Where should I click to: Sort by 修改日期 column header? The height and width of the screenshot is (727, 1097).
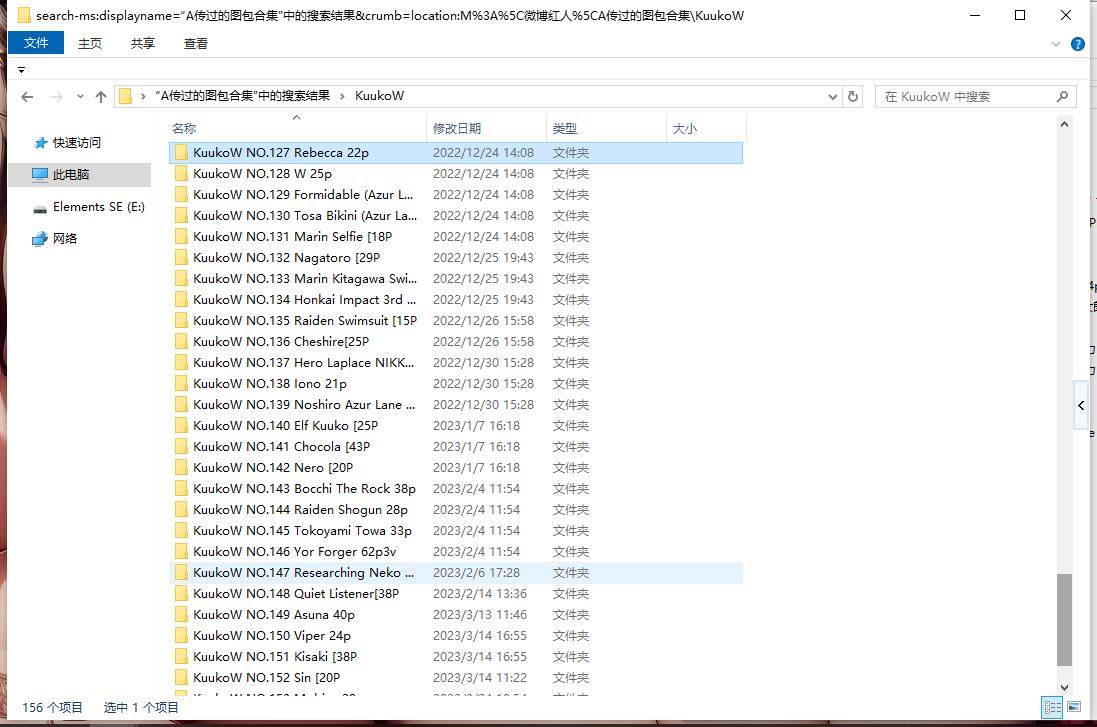[x=486, y=128]
